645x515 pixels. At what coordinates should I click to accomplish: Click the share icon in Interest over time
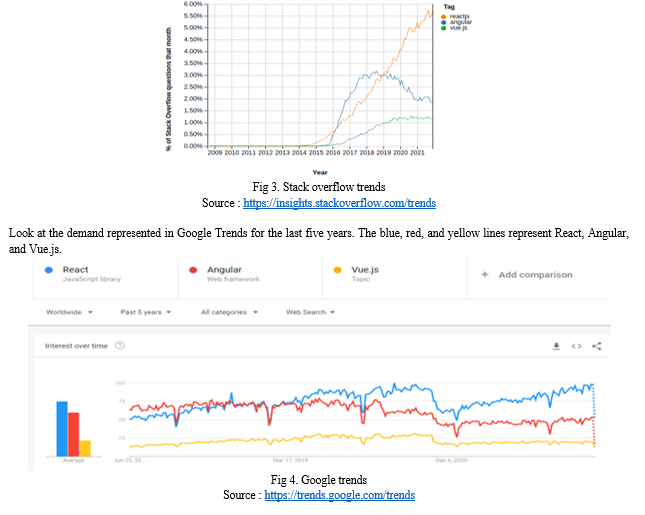pos(596,346)
